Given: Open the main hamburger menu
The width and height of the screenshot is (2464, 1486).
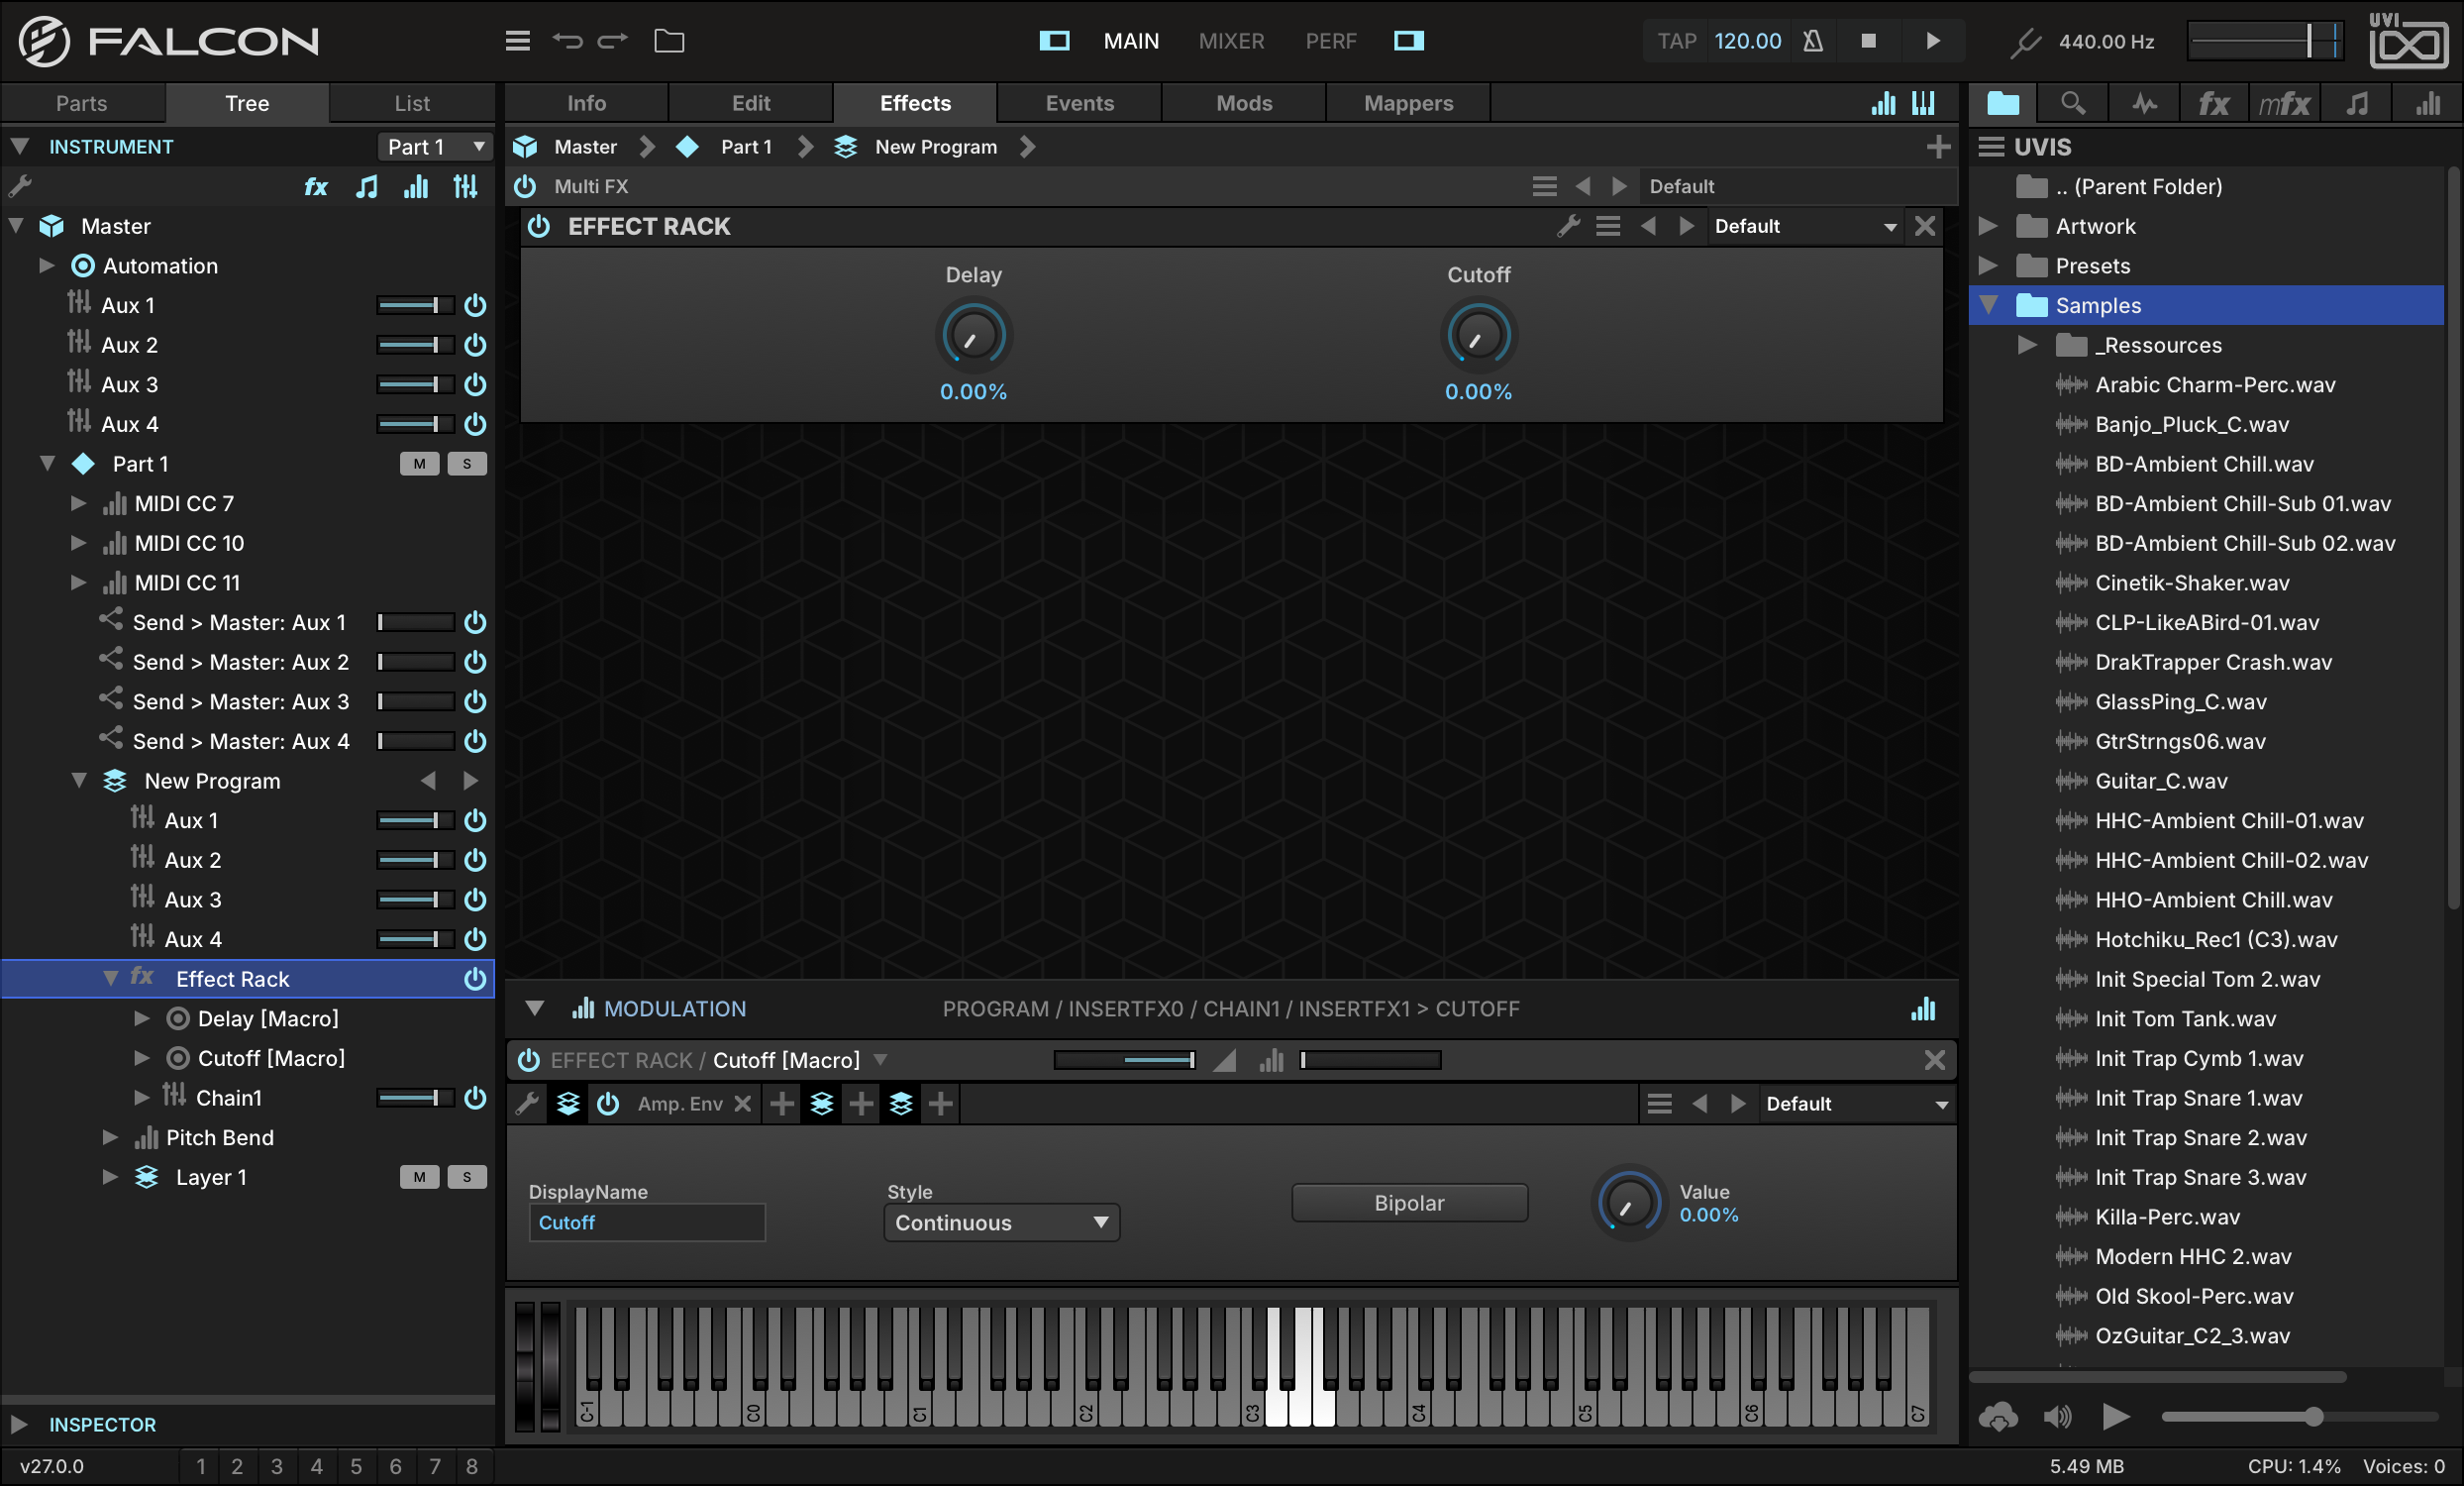Looking at the screenshot, I should click(x=517, y=41).
